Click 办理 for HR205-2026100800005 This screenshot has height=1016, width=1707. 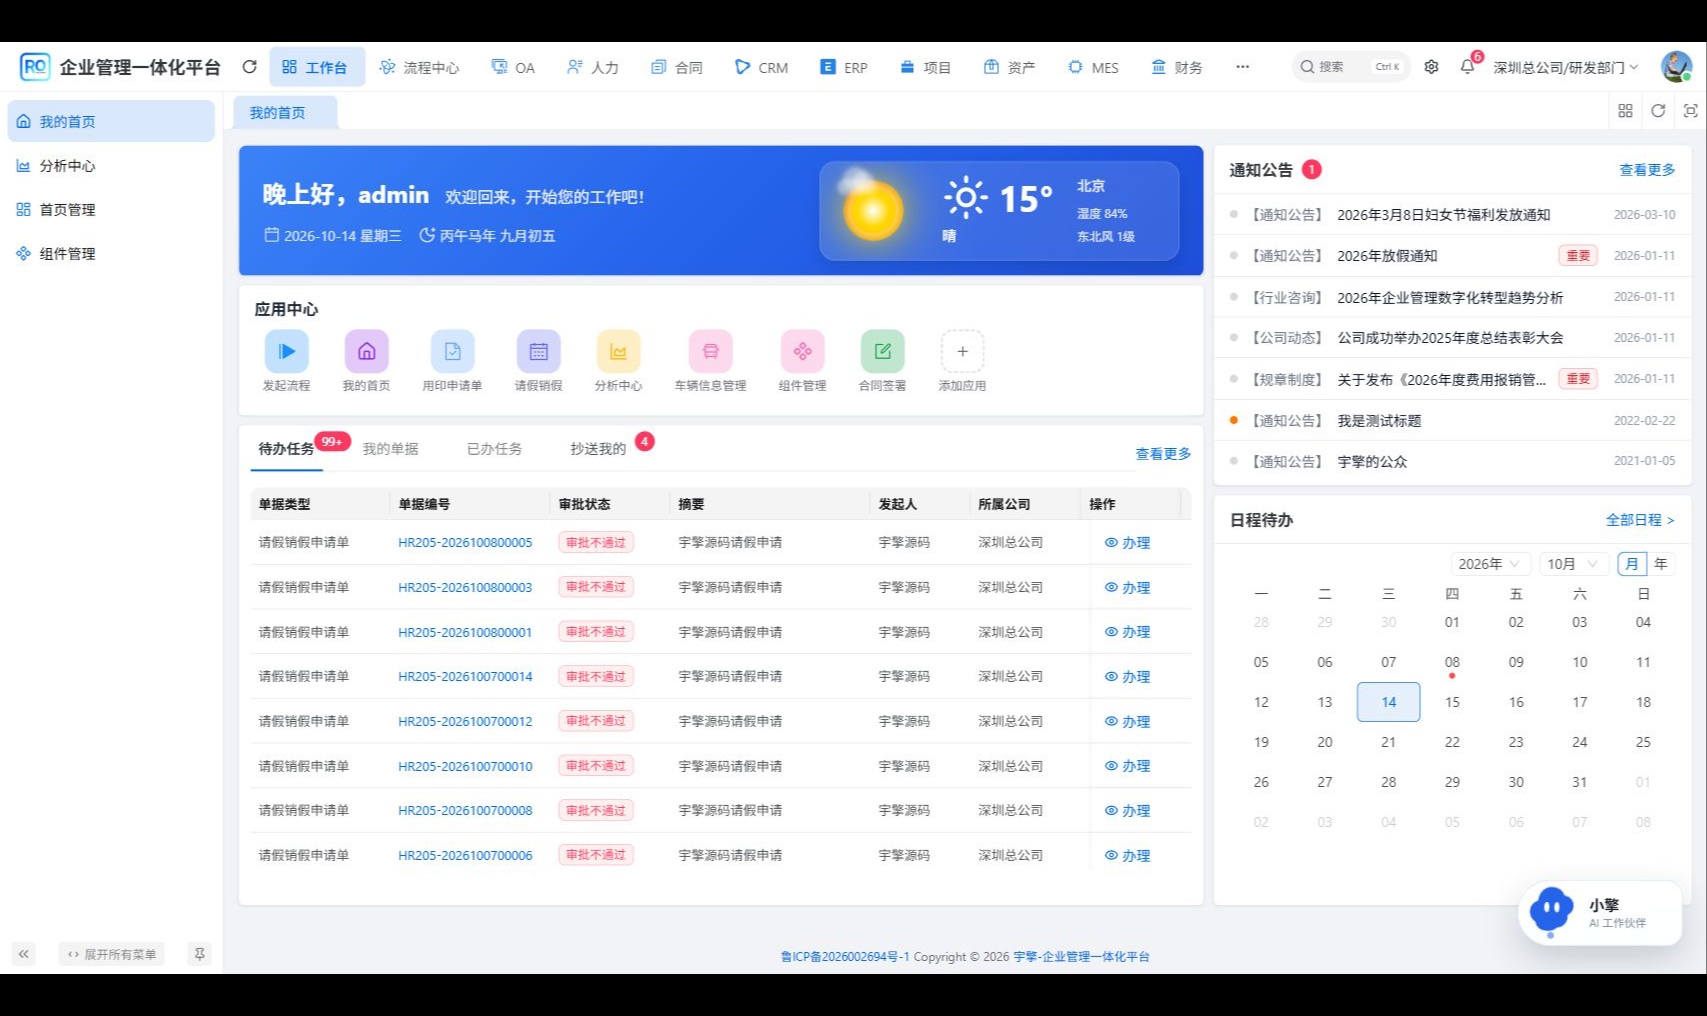[1127, 543]
